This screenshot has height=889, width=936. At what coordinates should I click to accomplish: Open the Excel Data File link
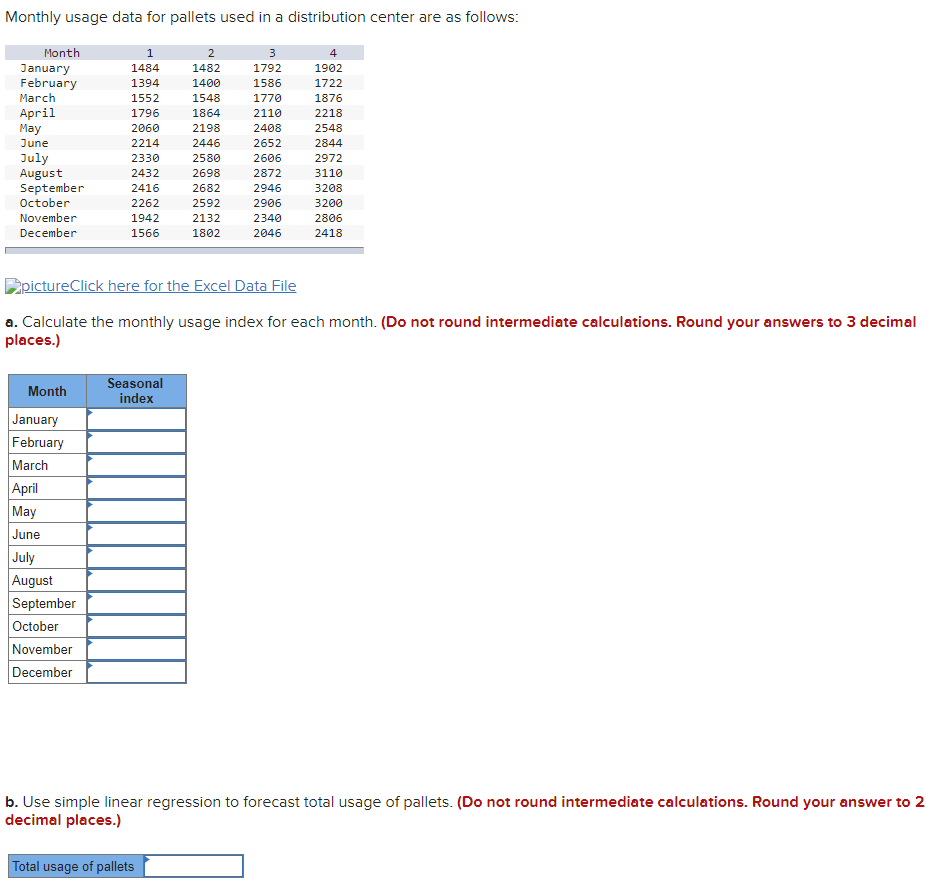click(x=190, y=286)
